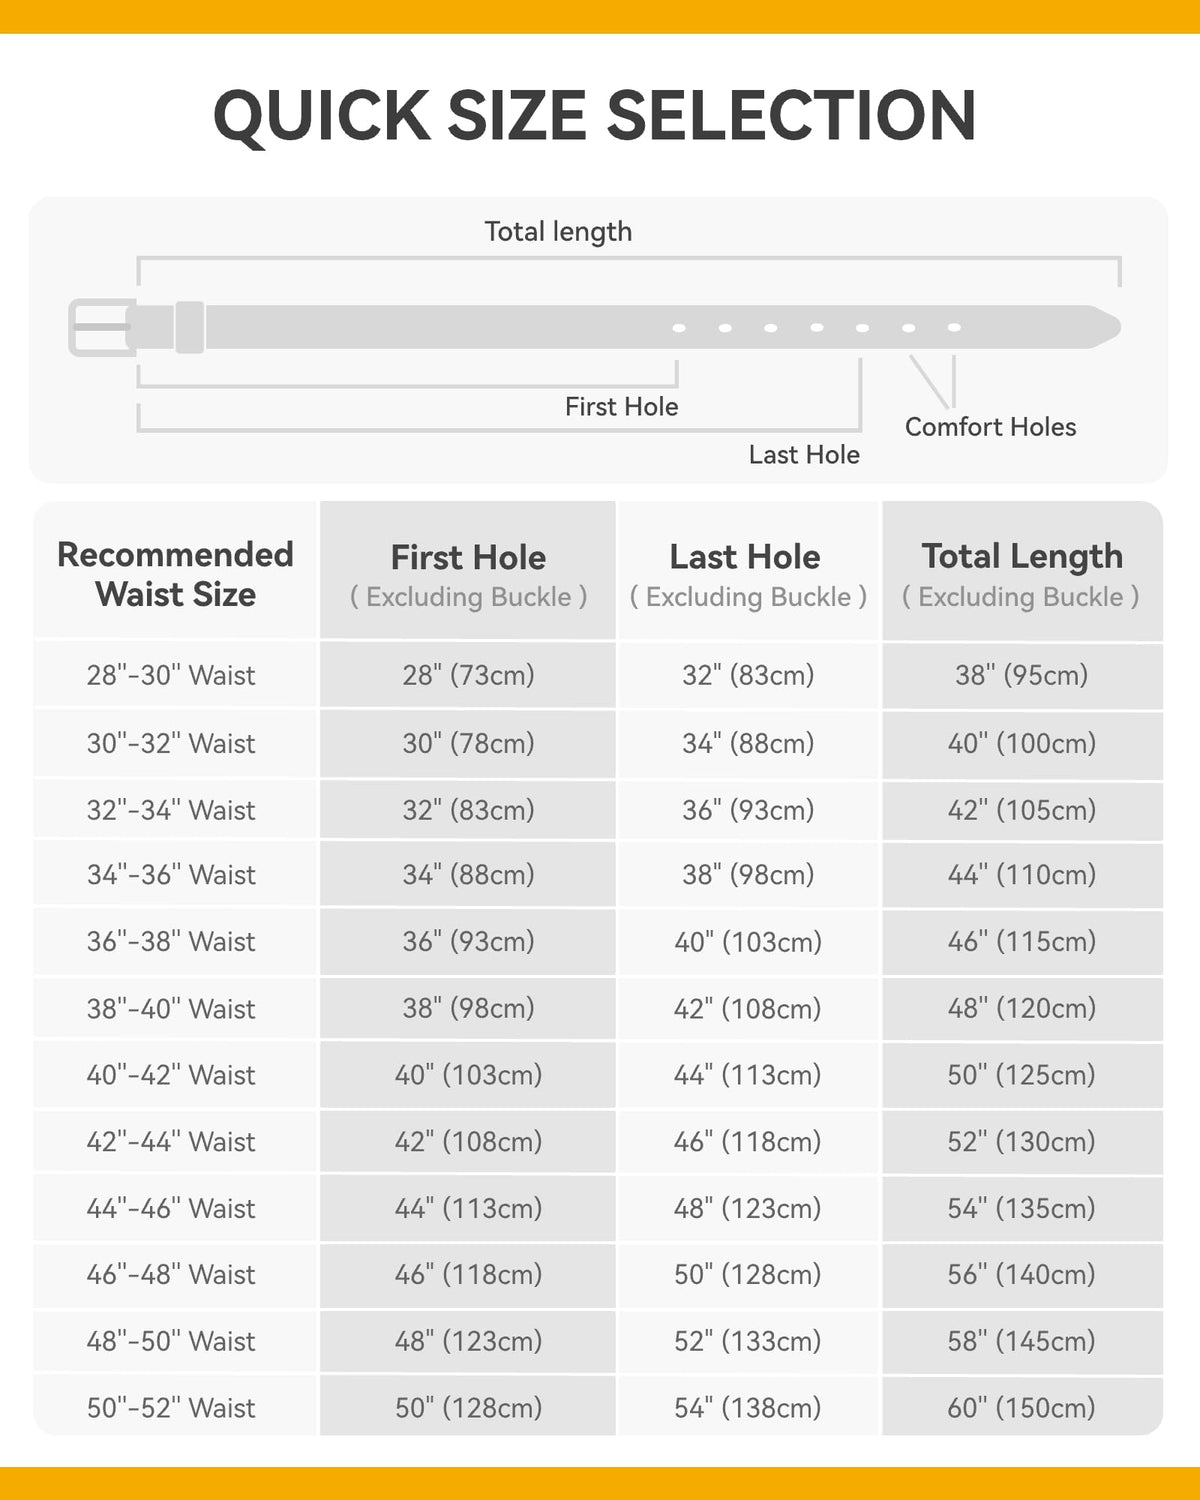The image size is (1200, 1500).
Task: Click the First Hole diagram label
Action: pos(621,407)
